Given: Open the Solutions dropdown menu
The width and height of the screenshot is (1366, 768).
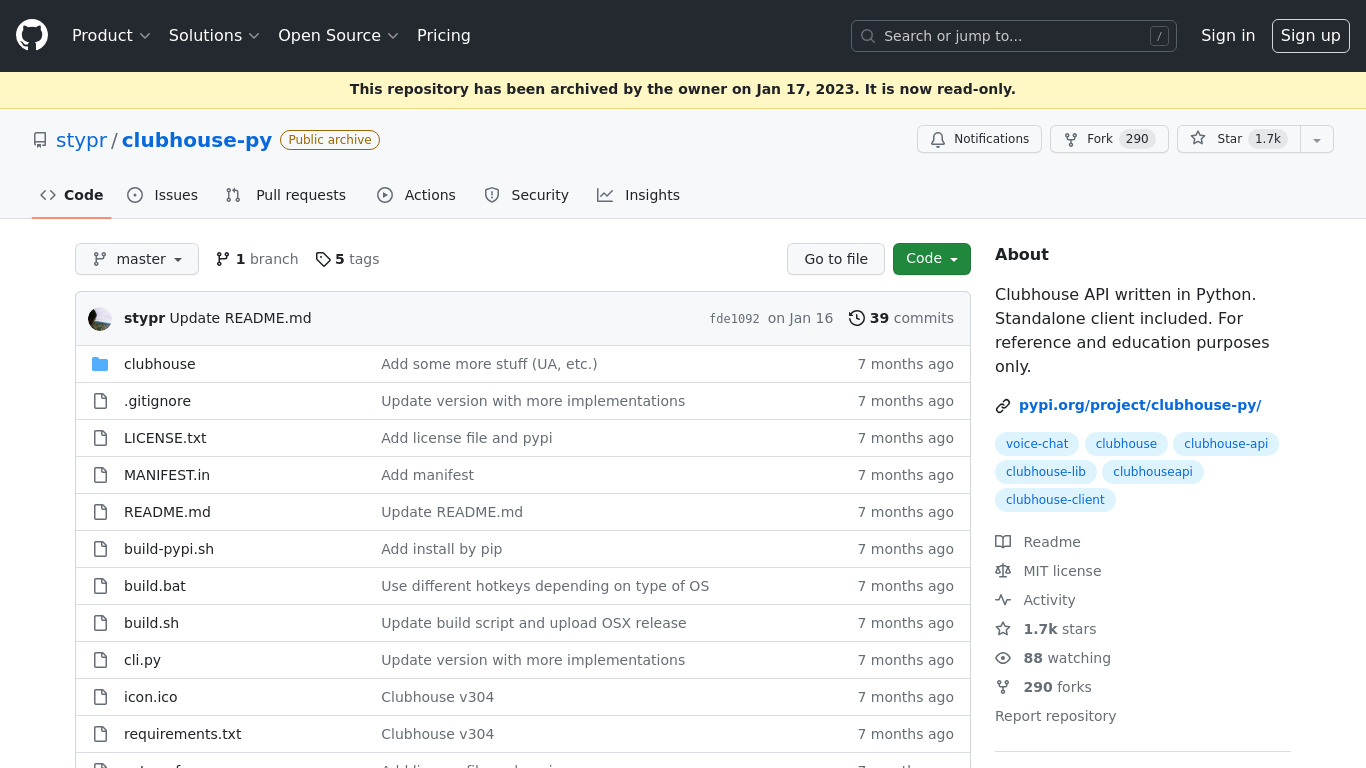Looking at the screenshot, I should 214,35.
